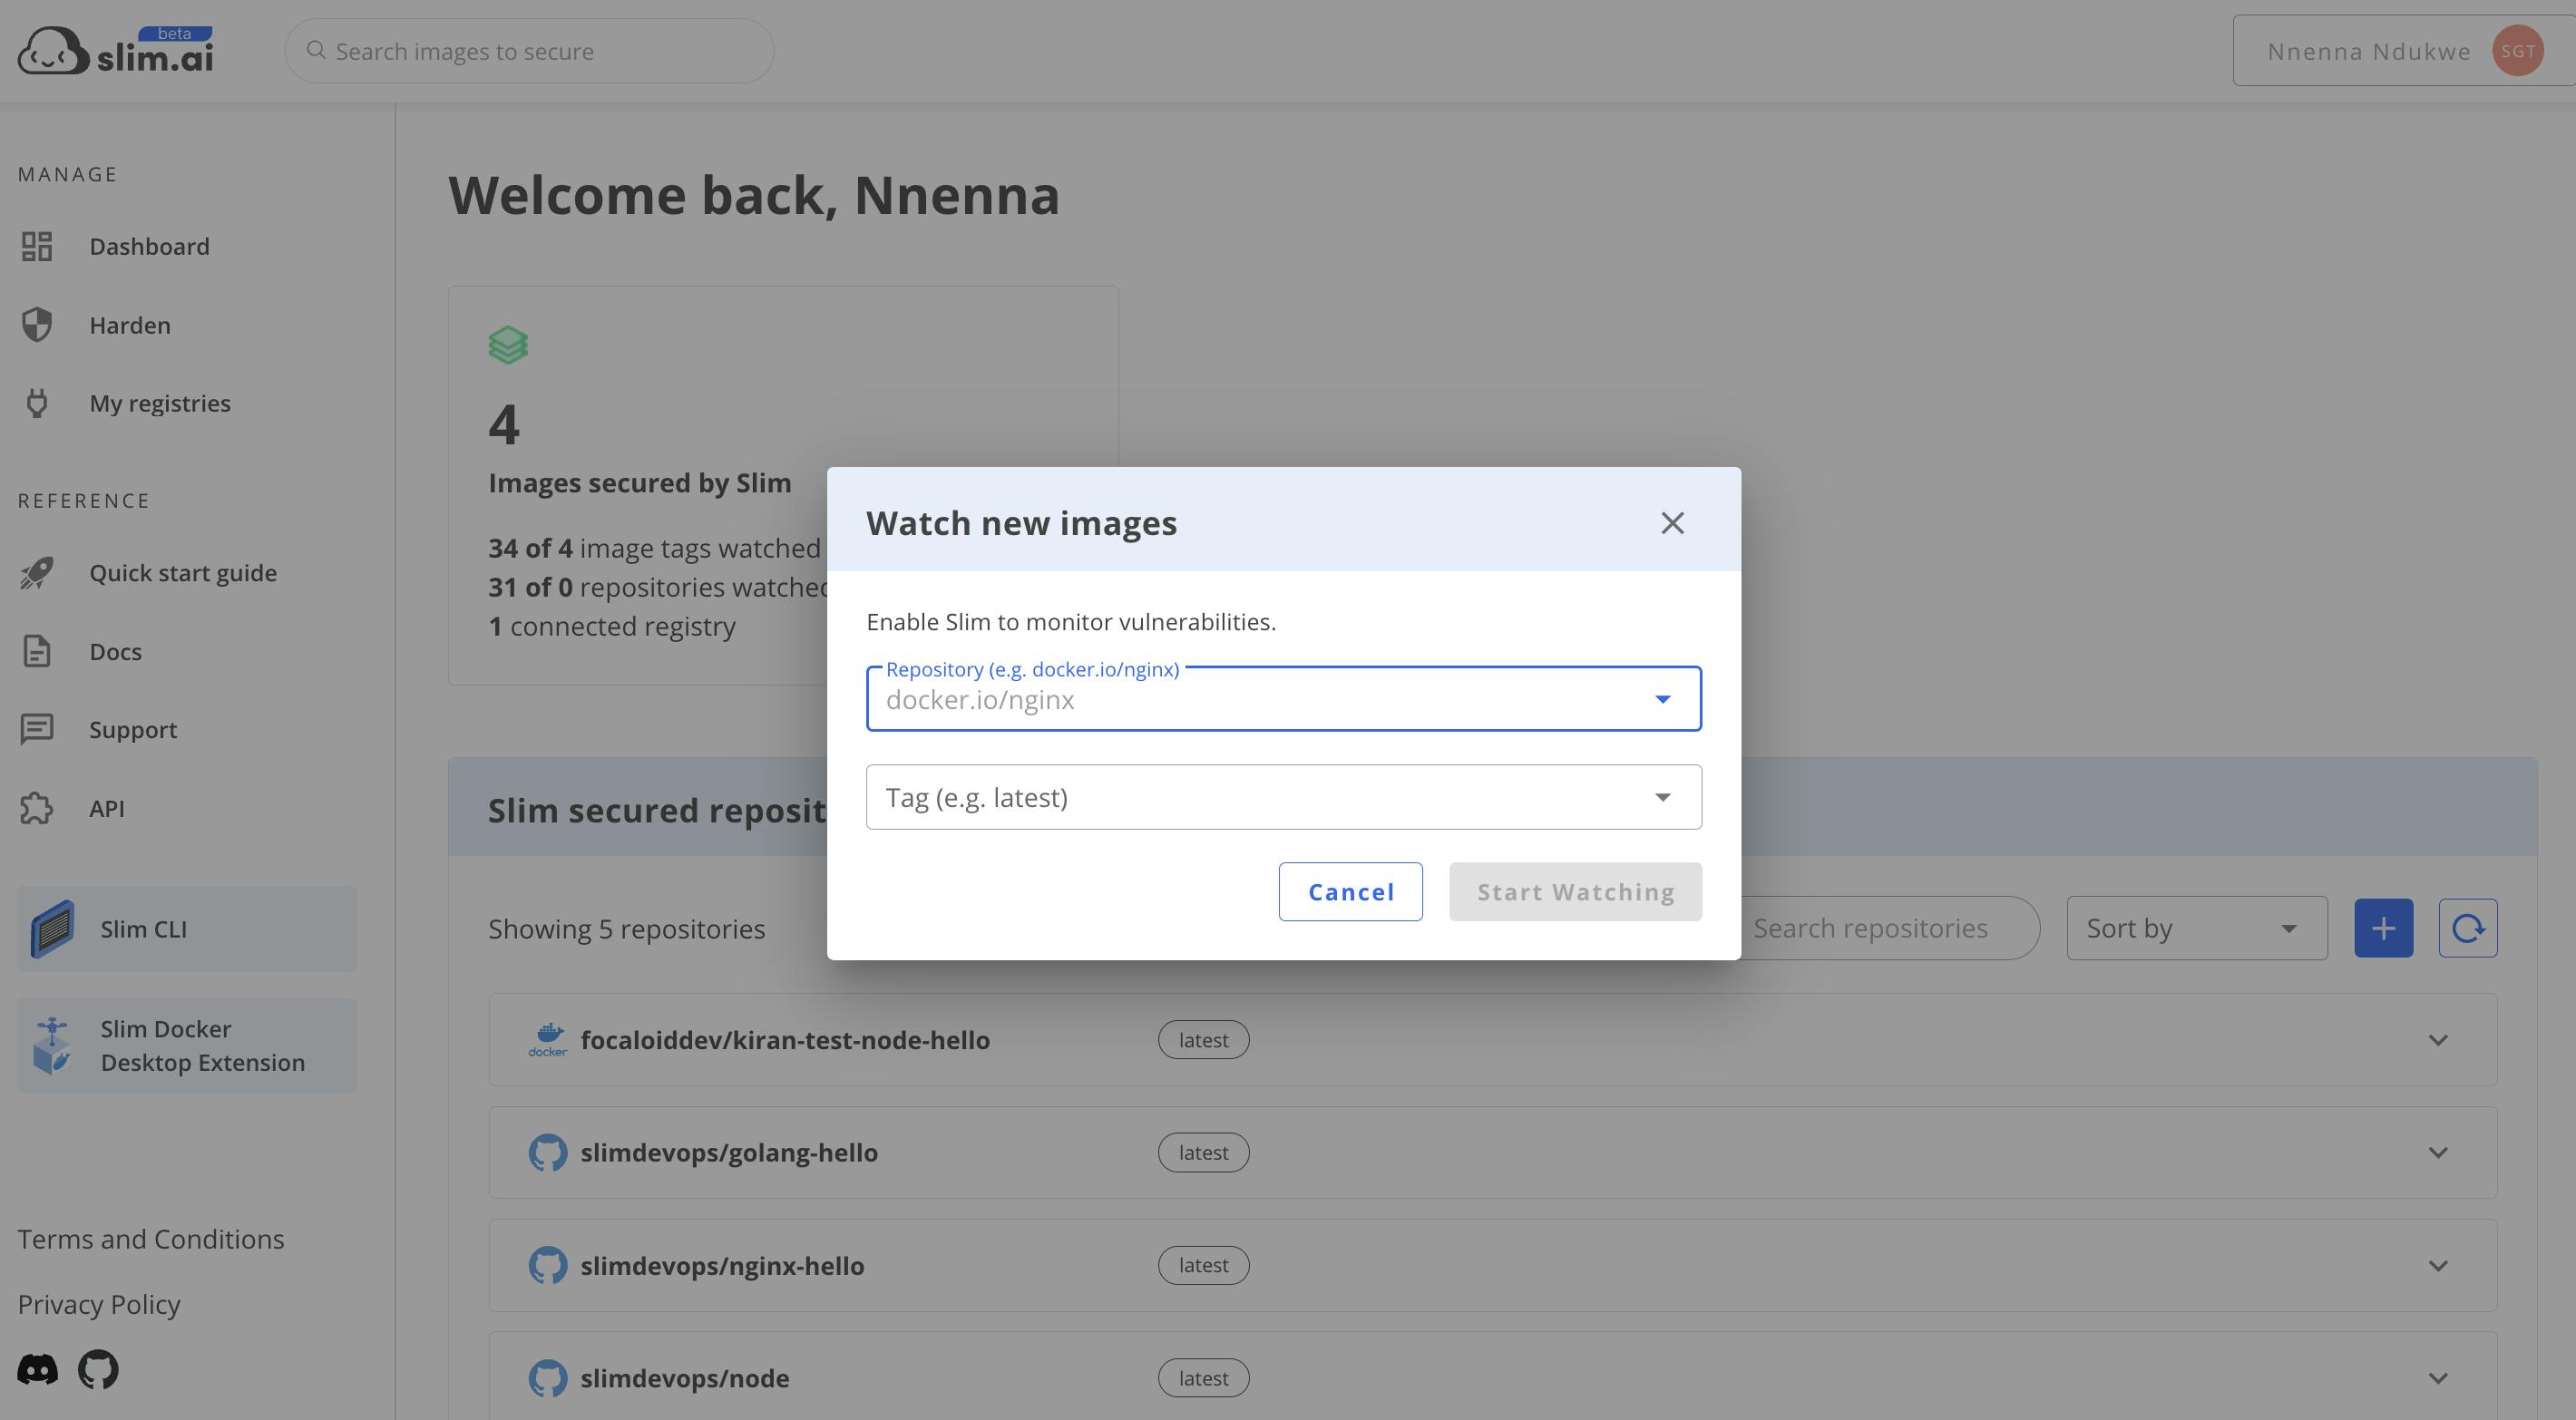Image resolution: width=2576 pixels, height=1420 pixels.
Task: Click latest tag on slimdevops/golang-hello
Action: click(1203, 1152)
